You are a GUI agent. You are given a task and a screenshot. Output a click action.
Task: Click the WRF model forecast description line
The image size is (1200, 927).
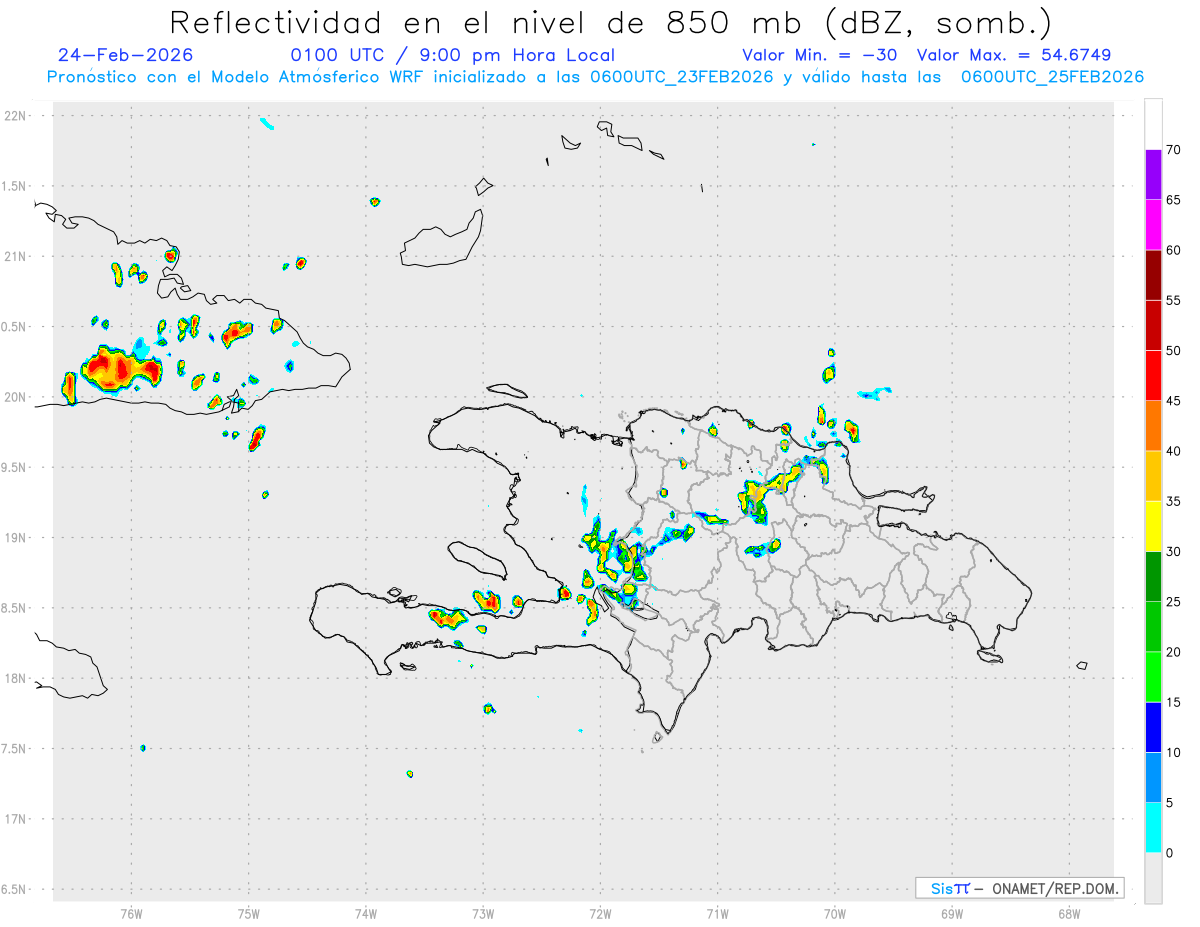point(596,76)
